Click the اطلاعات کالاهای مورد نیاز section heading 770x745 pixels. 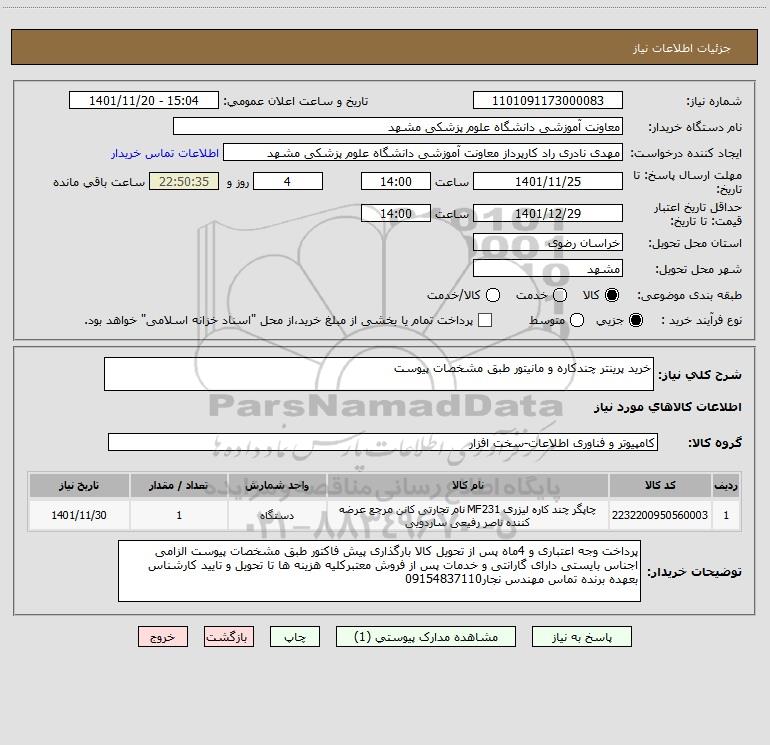tap(667, 407)
